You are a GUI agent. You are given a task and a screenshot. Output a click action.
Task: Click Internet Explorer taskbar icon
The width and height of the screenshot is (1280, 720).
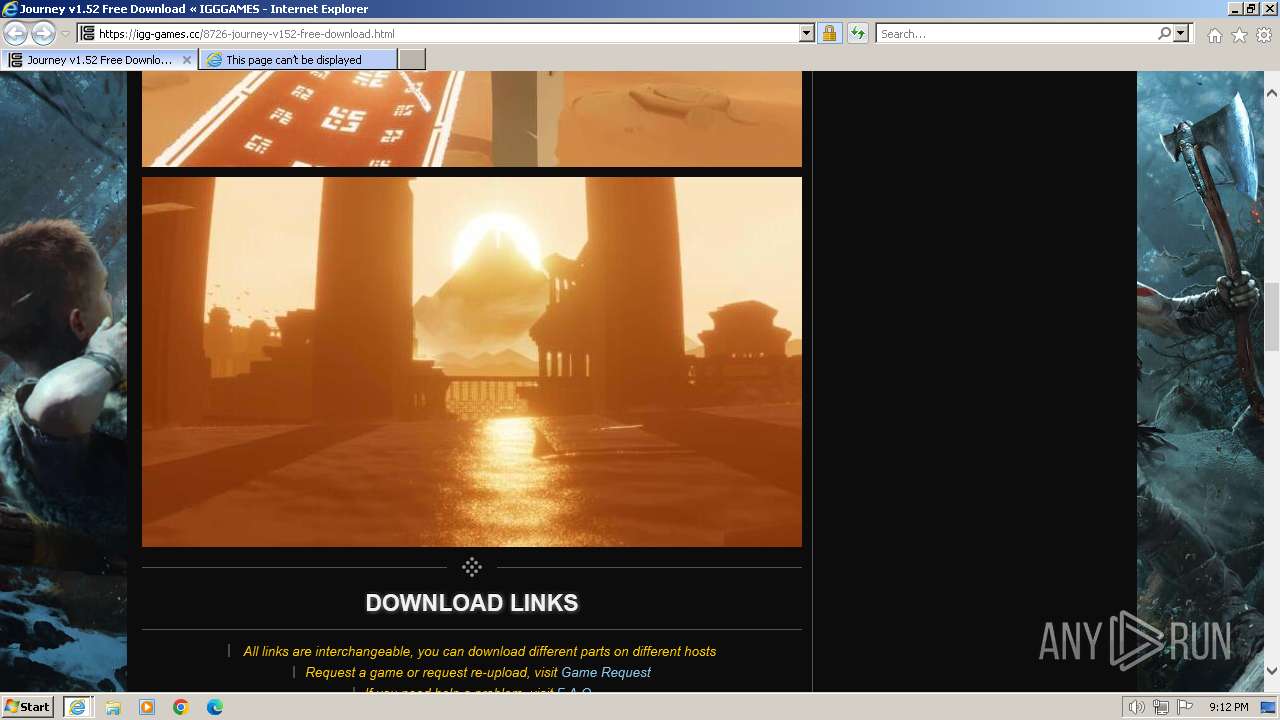coord(77,707)
